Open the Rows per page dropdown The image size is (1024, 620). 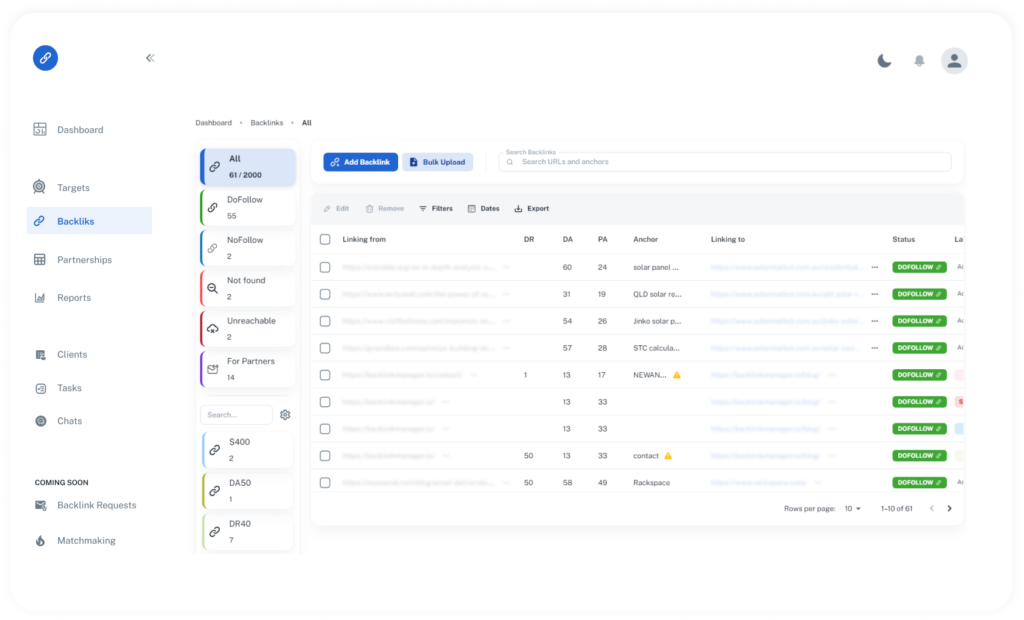pos(853,508)
